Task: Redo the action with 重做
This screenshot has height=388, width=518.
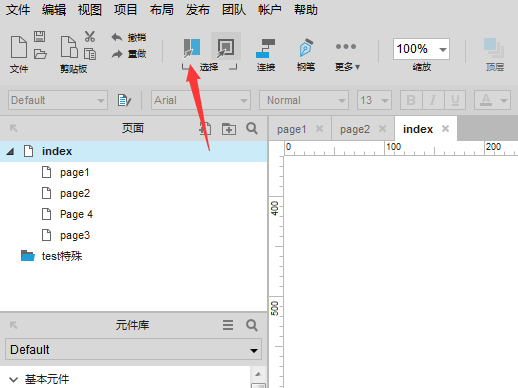Action: point(129,54)
